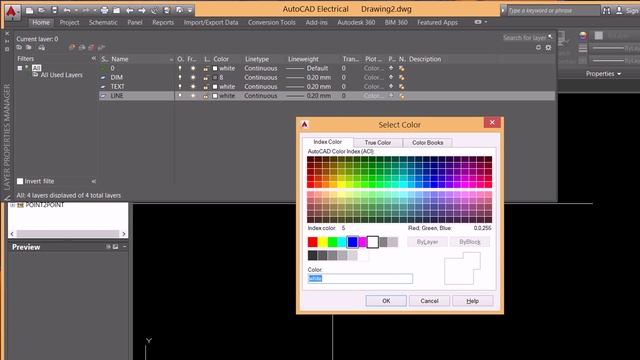This screenshot has height=360, width=640.
Task: Click the Name column header
Action: tap(120, 59)
